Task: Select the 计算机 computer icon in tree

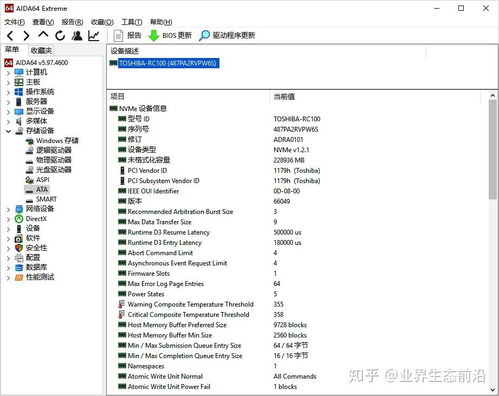Action: pyautogui.click(x=19, y=72)
